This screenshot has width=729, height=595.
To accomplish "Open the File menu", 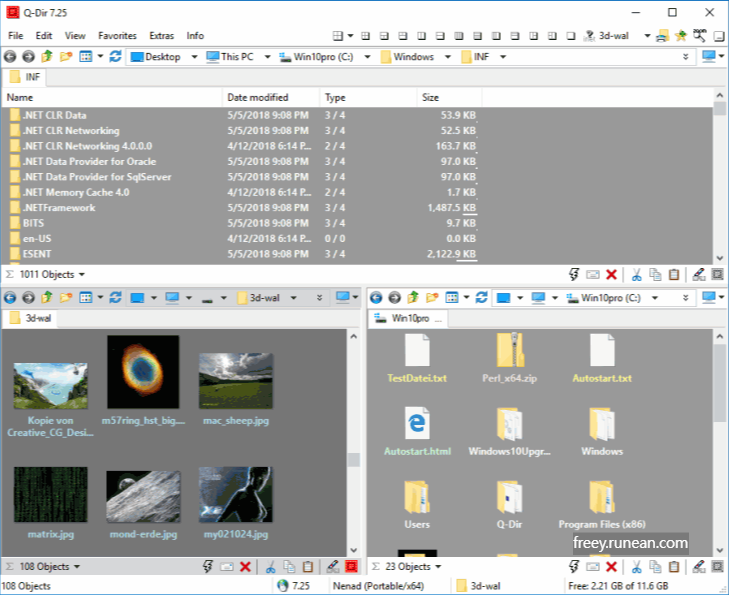I will [x=15, y=36].
